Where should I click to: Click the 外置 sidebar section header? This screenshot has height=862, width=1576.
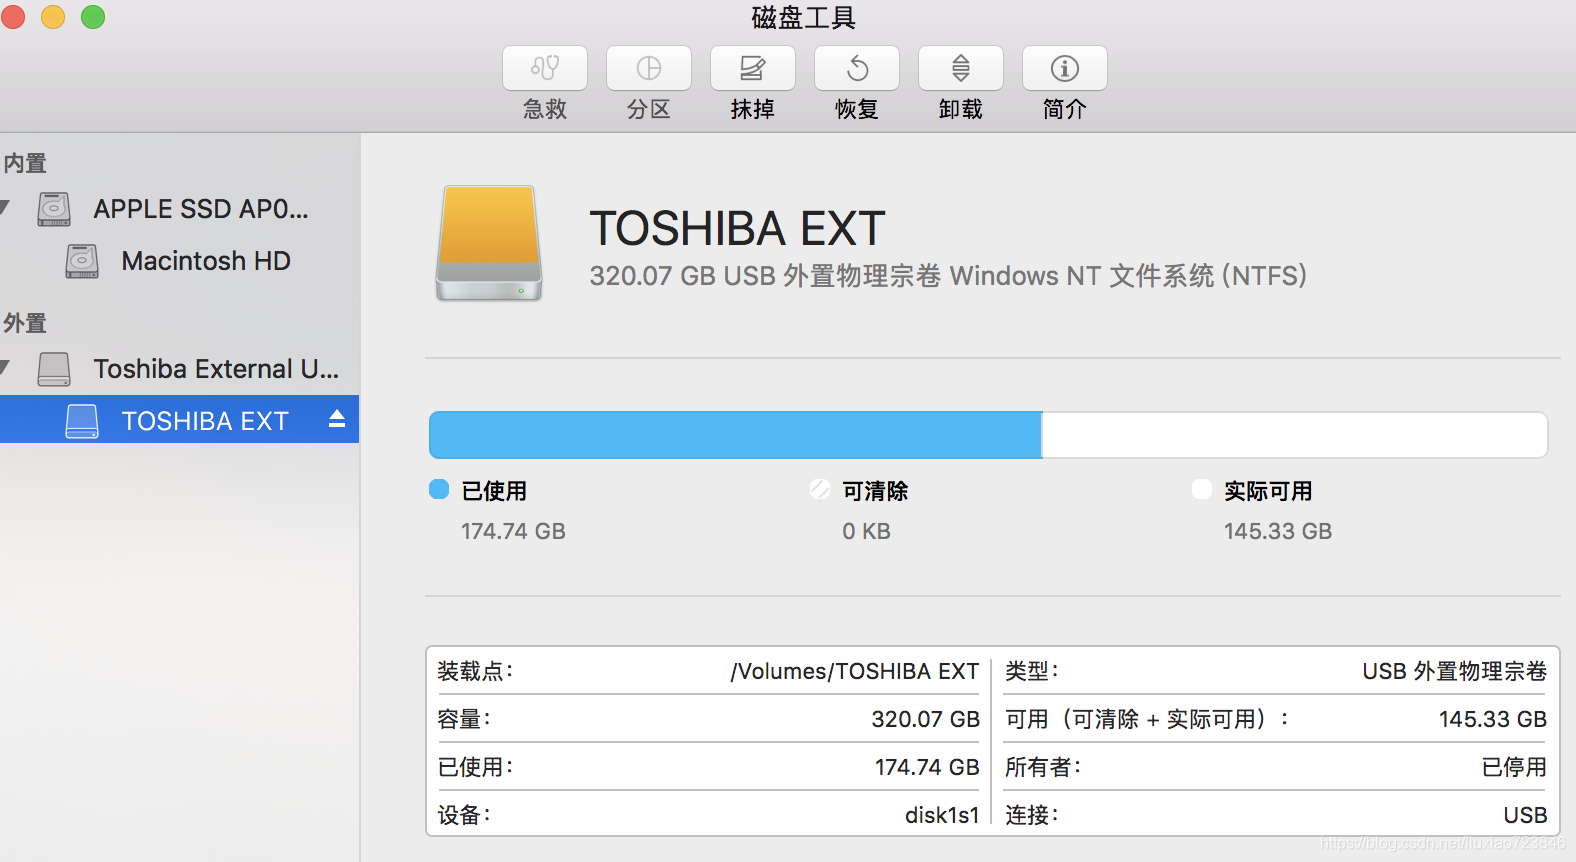(25, 323)
